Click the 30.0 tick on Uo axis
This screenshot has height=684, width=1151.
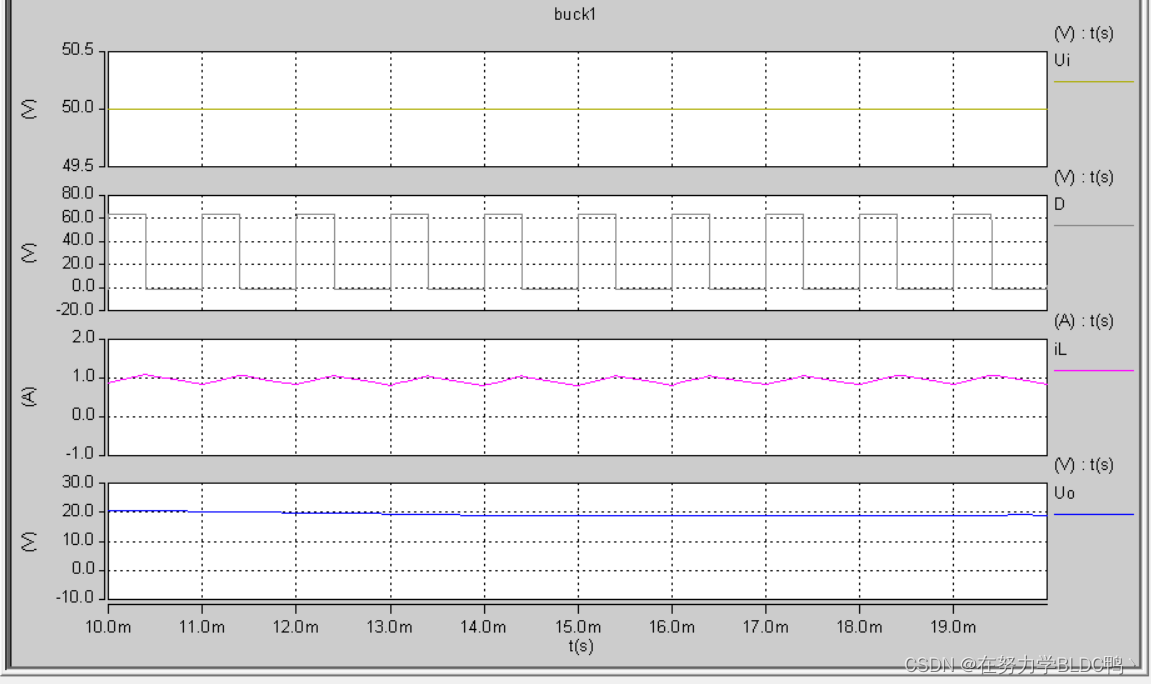pyautogui.click(x=78, y=482)
